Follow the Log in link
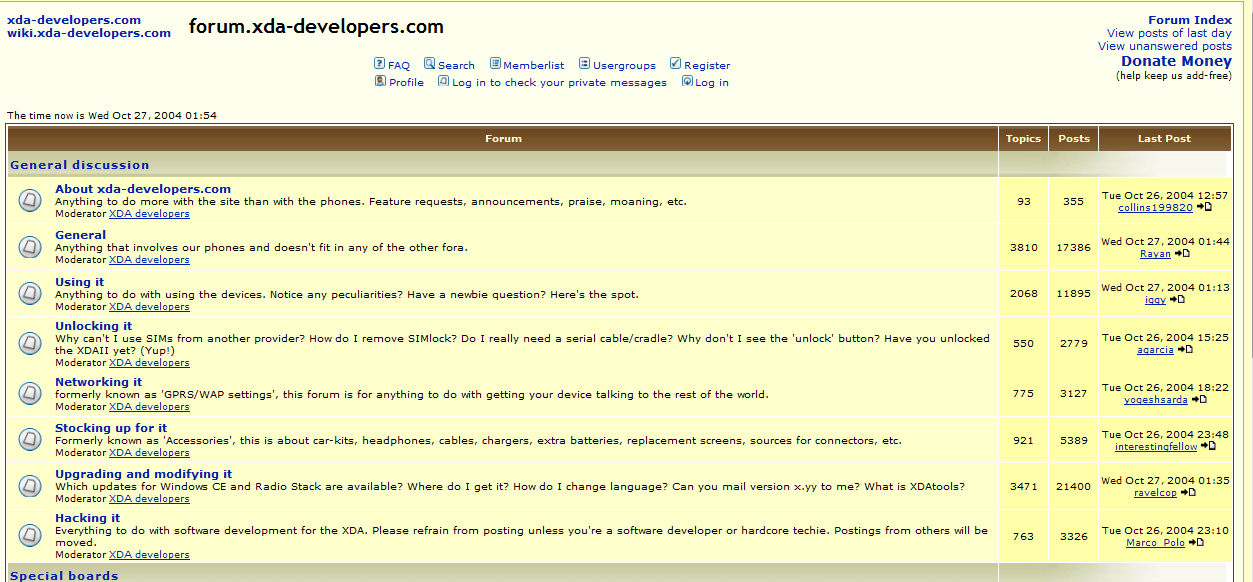The height and width of the screenshot is (582, 1253). pyautogui.click(x=712, y=83)
